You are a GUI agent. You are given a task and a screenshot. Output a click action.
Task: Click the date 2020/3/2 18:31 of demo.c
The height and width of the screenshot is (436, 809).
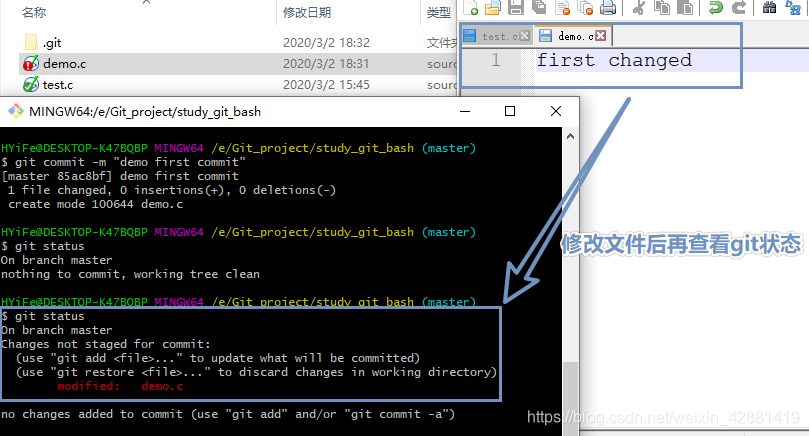(x=326, y=63)
